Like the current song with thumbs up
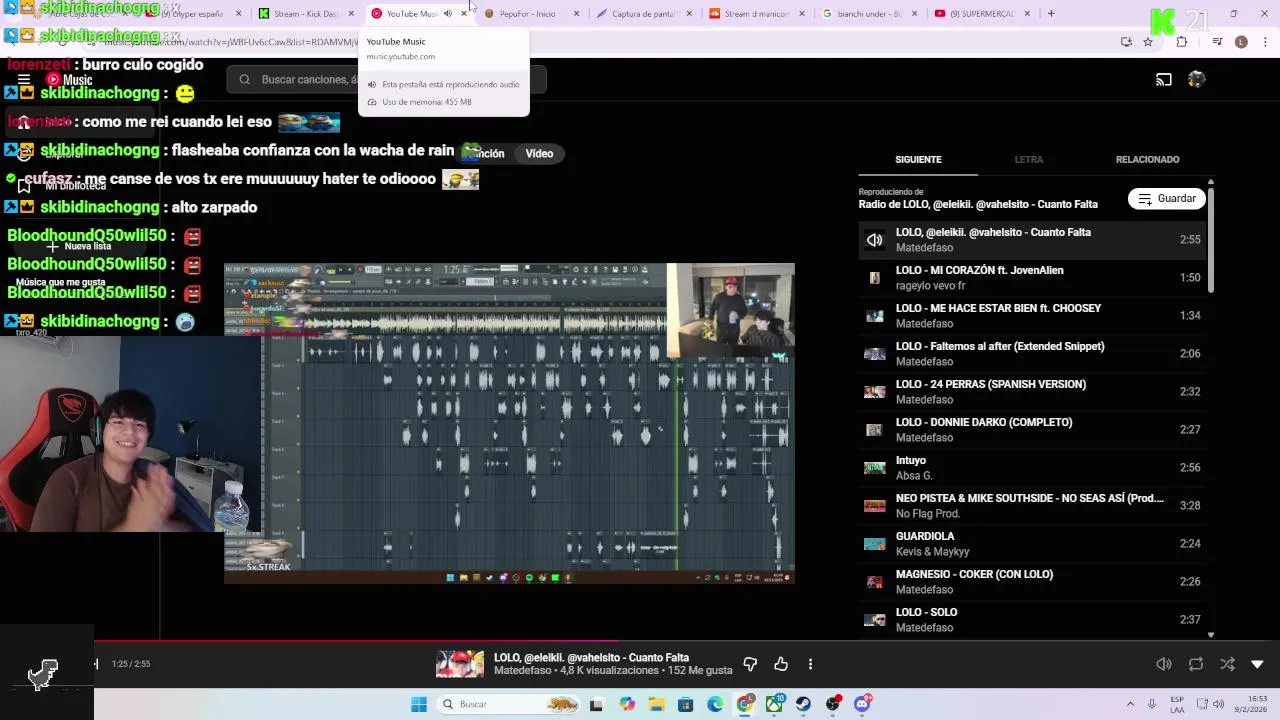Image resolution: width=1280 pixels, height=720 pixels. (781, 664)
